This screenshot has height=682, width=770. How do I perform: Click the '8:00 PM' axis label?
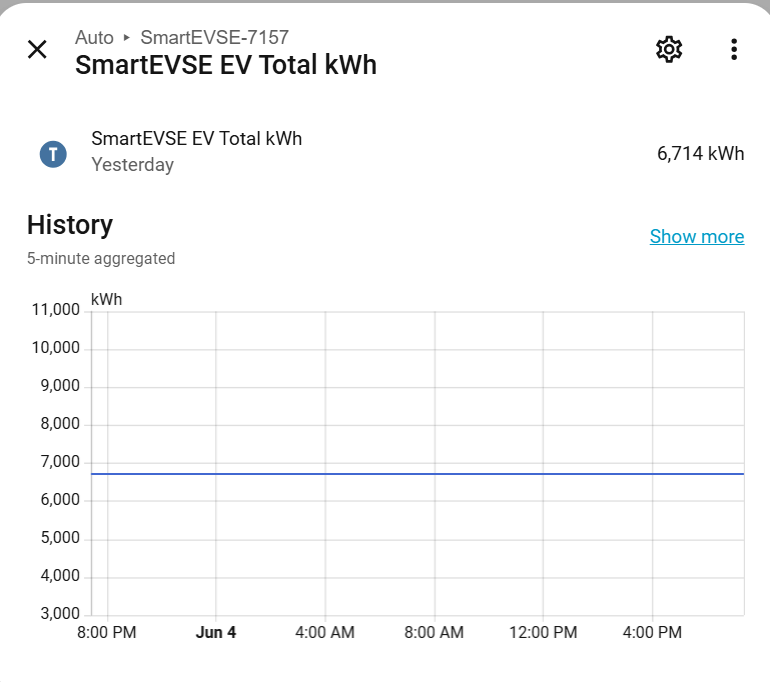107,632
